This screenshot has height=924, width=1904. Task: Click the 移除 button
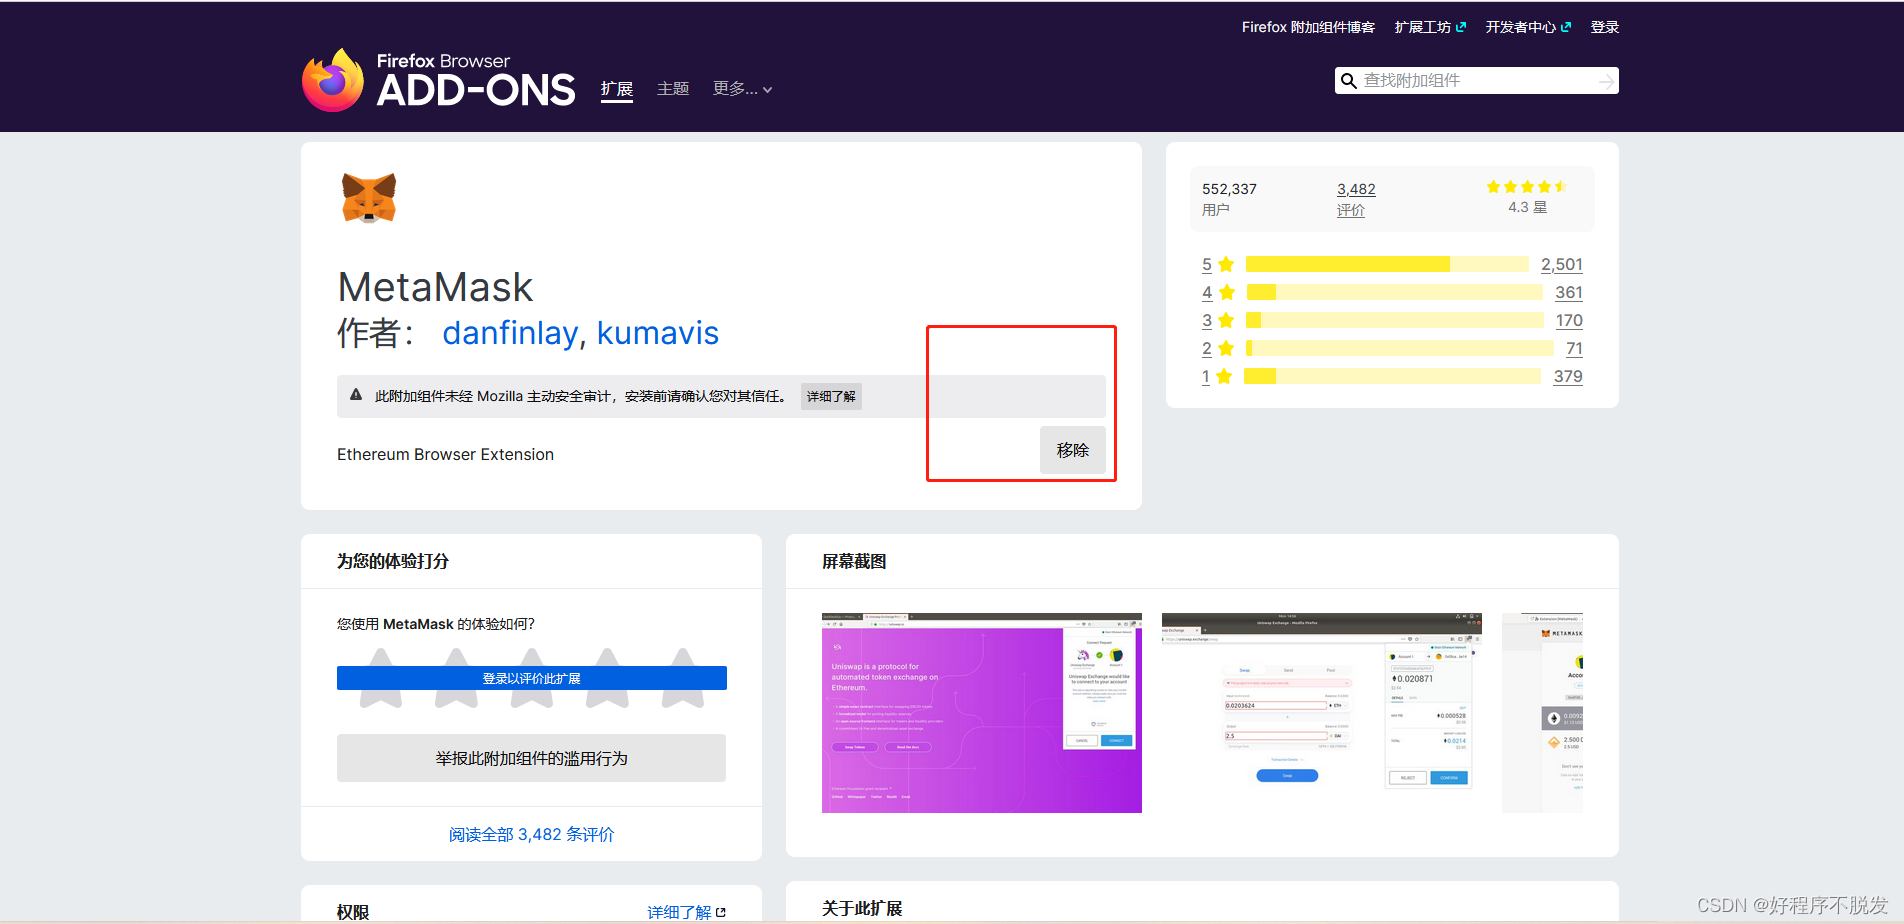(x=1073, y=450)
